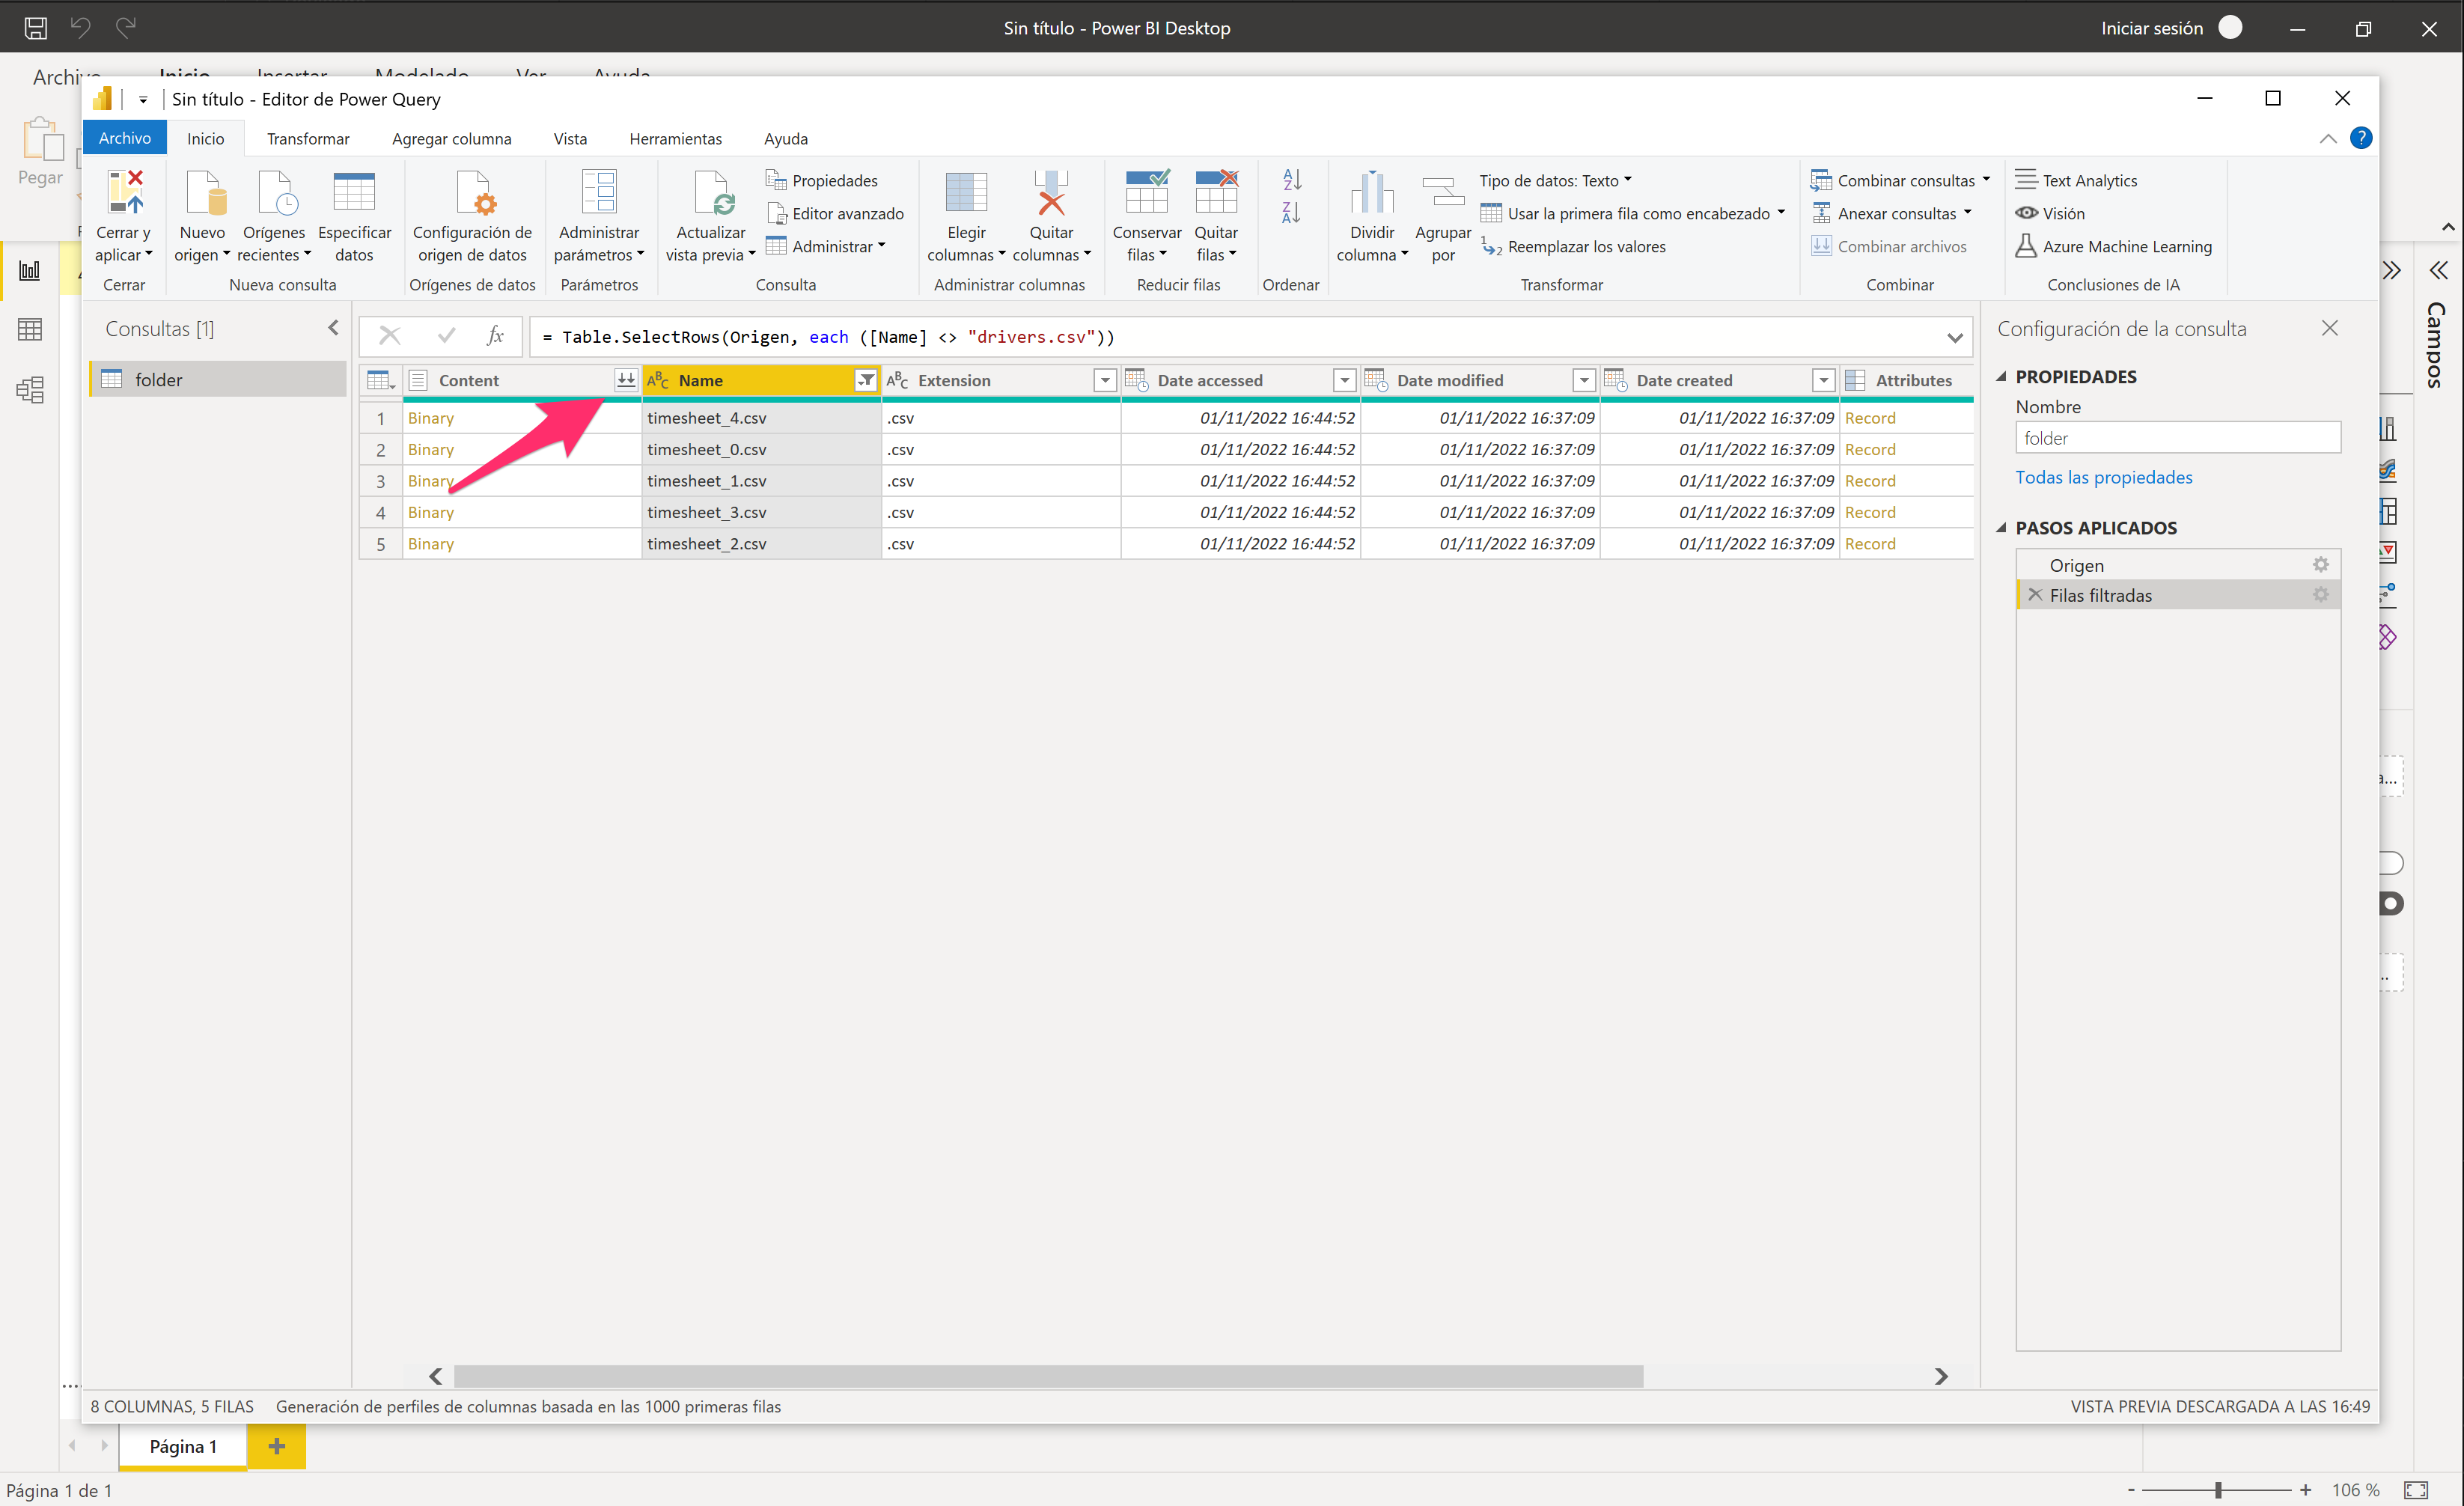Click Reemplazar los valores
The height and width of the screenshot is (1506, 2464).
click(x=1574, y=247)
